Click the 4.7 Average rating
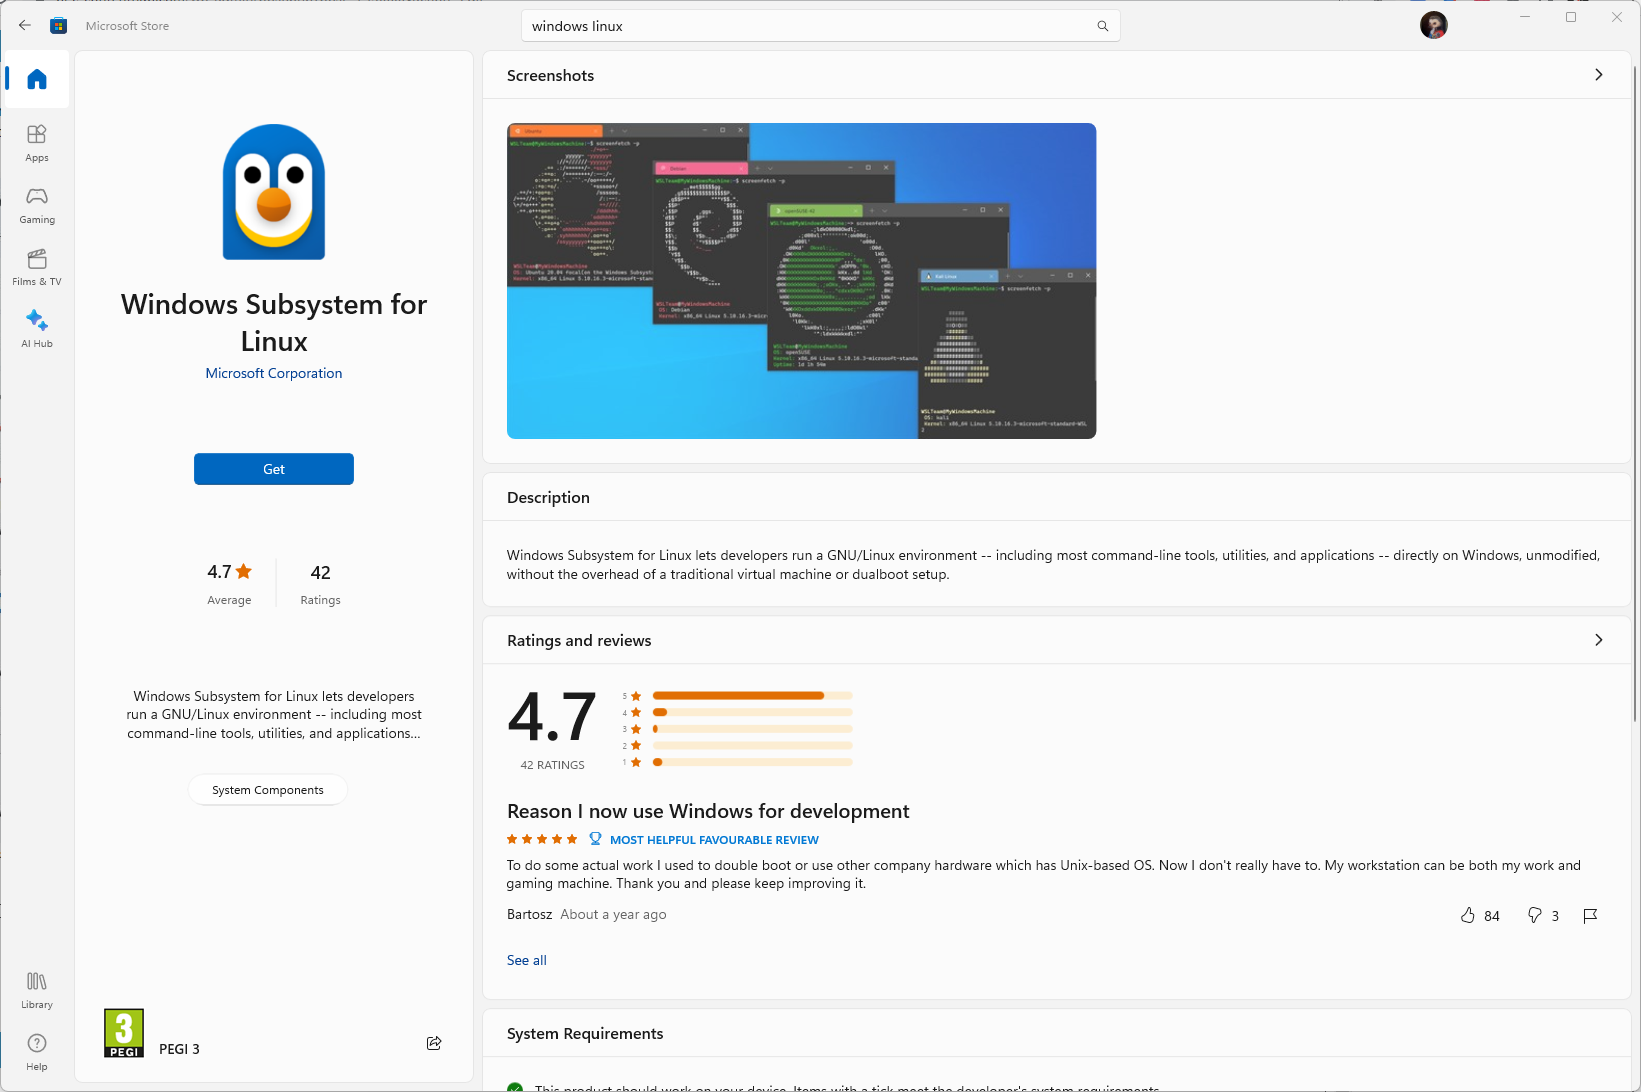1641x1092 pixels. click(229, 584)
